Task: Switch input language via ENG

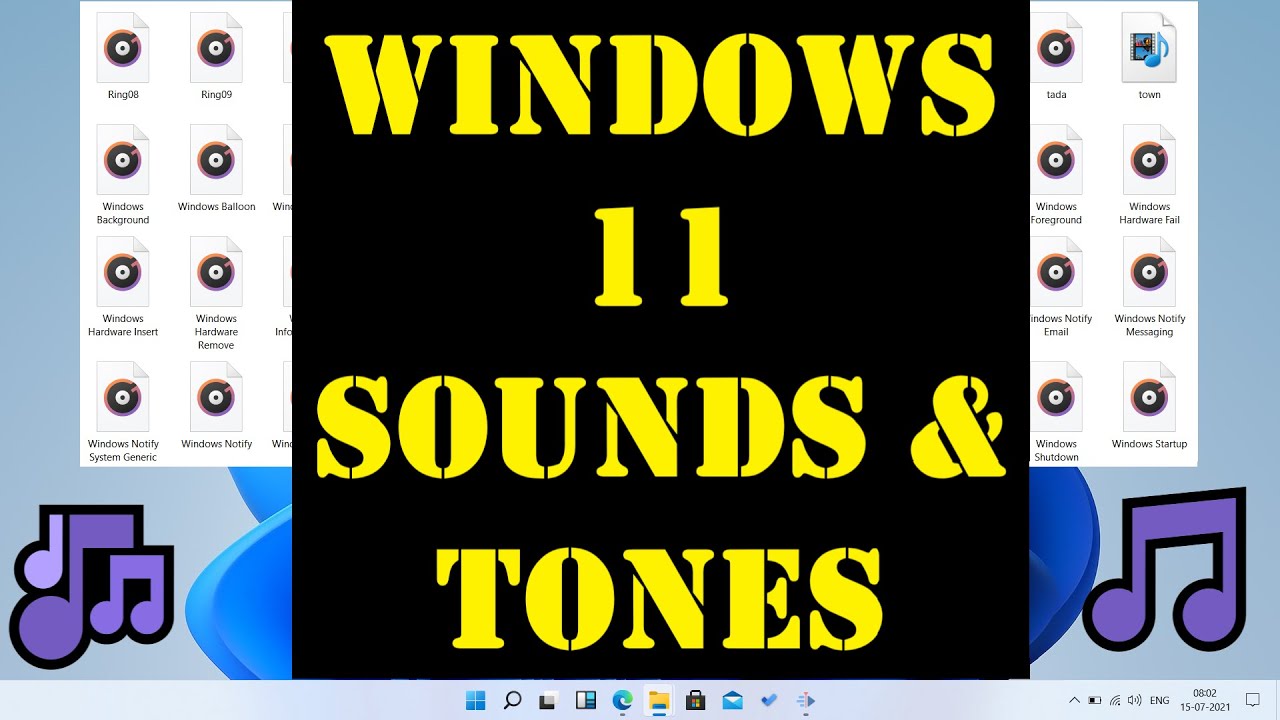Action: point(1160,701)
